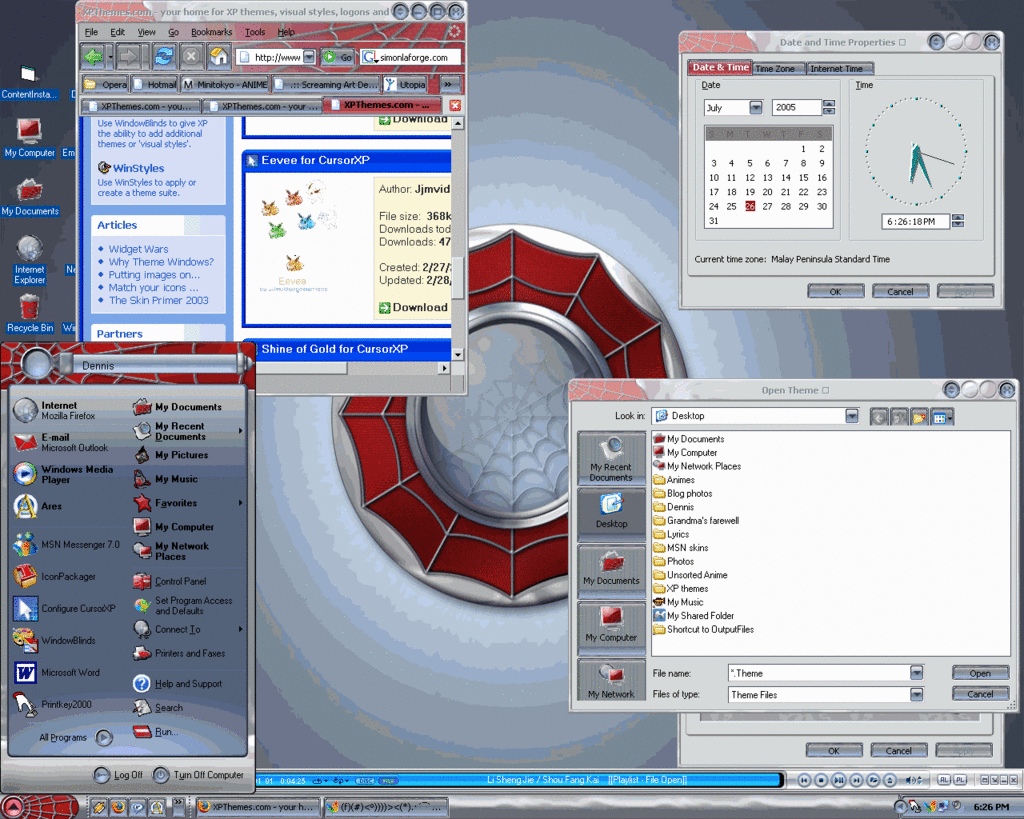Switch to the first XPThemes.com tab
The width and height of the screenshot is (1024, 819).
pyautogui.click(x=140, y=106)
